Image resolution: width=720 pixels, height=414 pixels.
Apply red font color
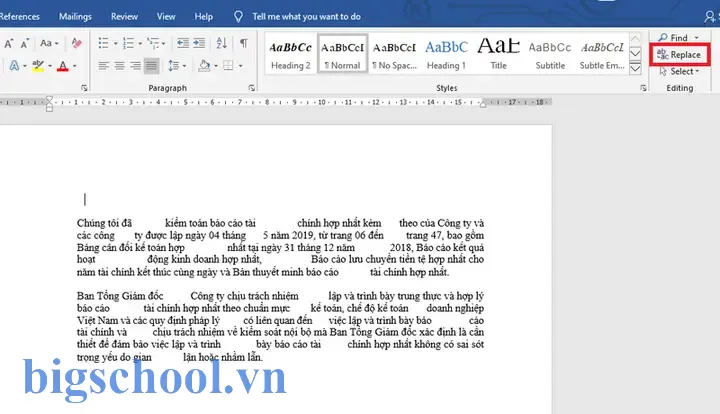pos(63,66)
